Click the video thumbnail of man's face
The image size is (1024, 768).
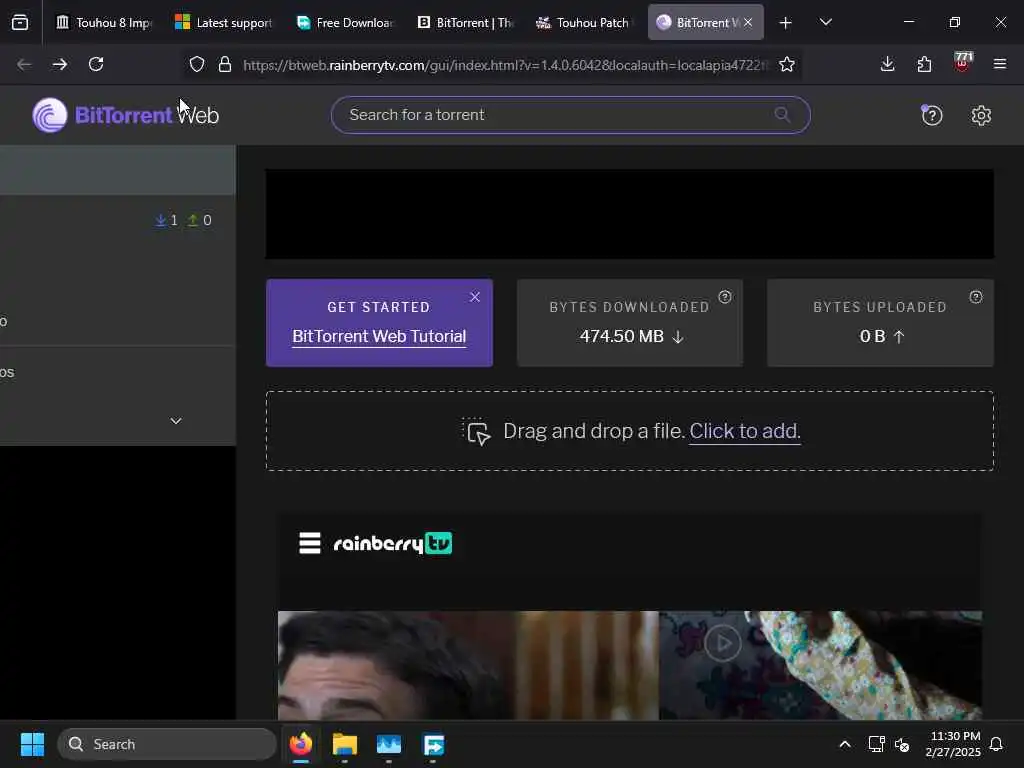(468, 665)
